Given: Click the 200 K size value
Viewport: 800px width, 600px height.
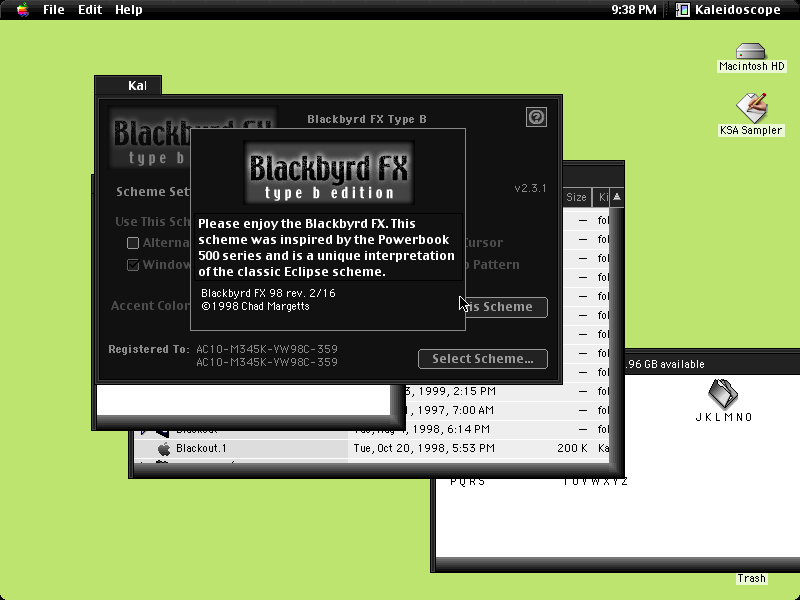Looking at the screenshot, I should click(572, 448).
